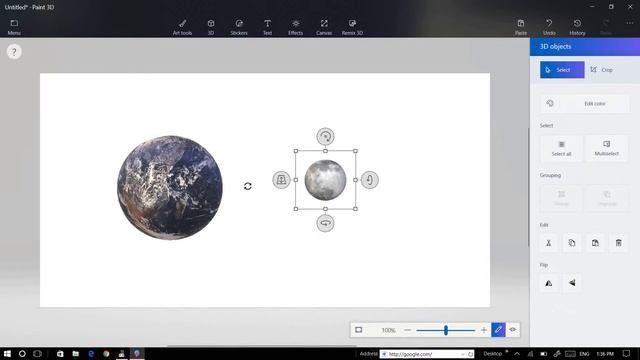The width and height of the screenshot is (640, 360).
Task: Expand the Address toolbar dropdown arrow
Action: (x=462, y=354)
